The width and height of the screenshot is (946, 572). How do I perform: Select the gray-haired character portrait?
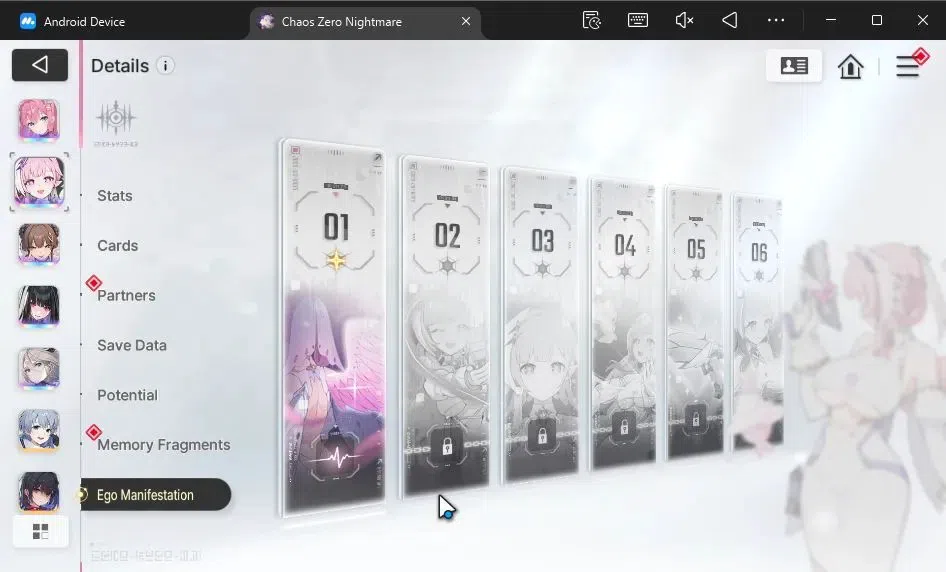tap(39, 369)
